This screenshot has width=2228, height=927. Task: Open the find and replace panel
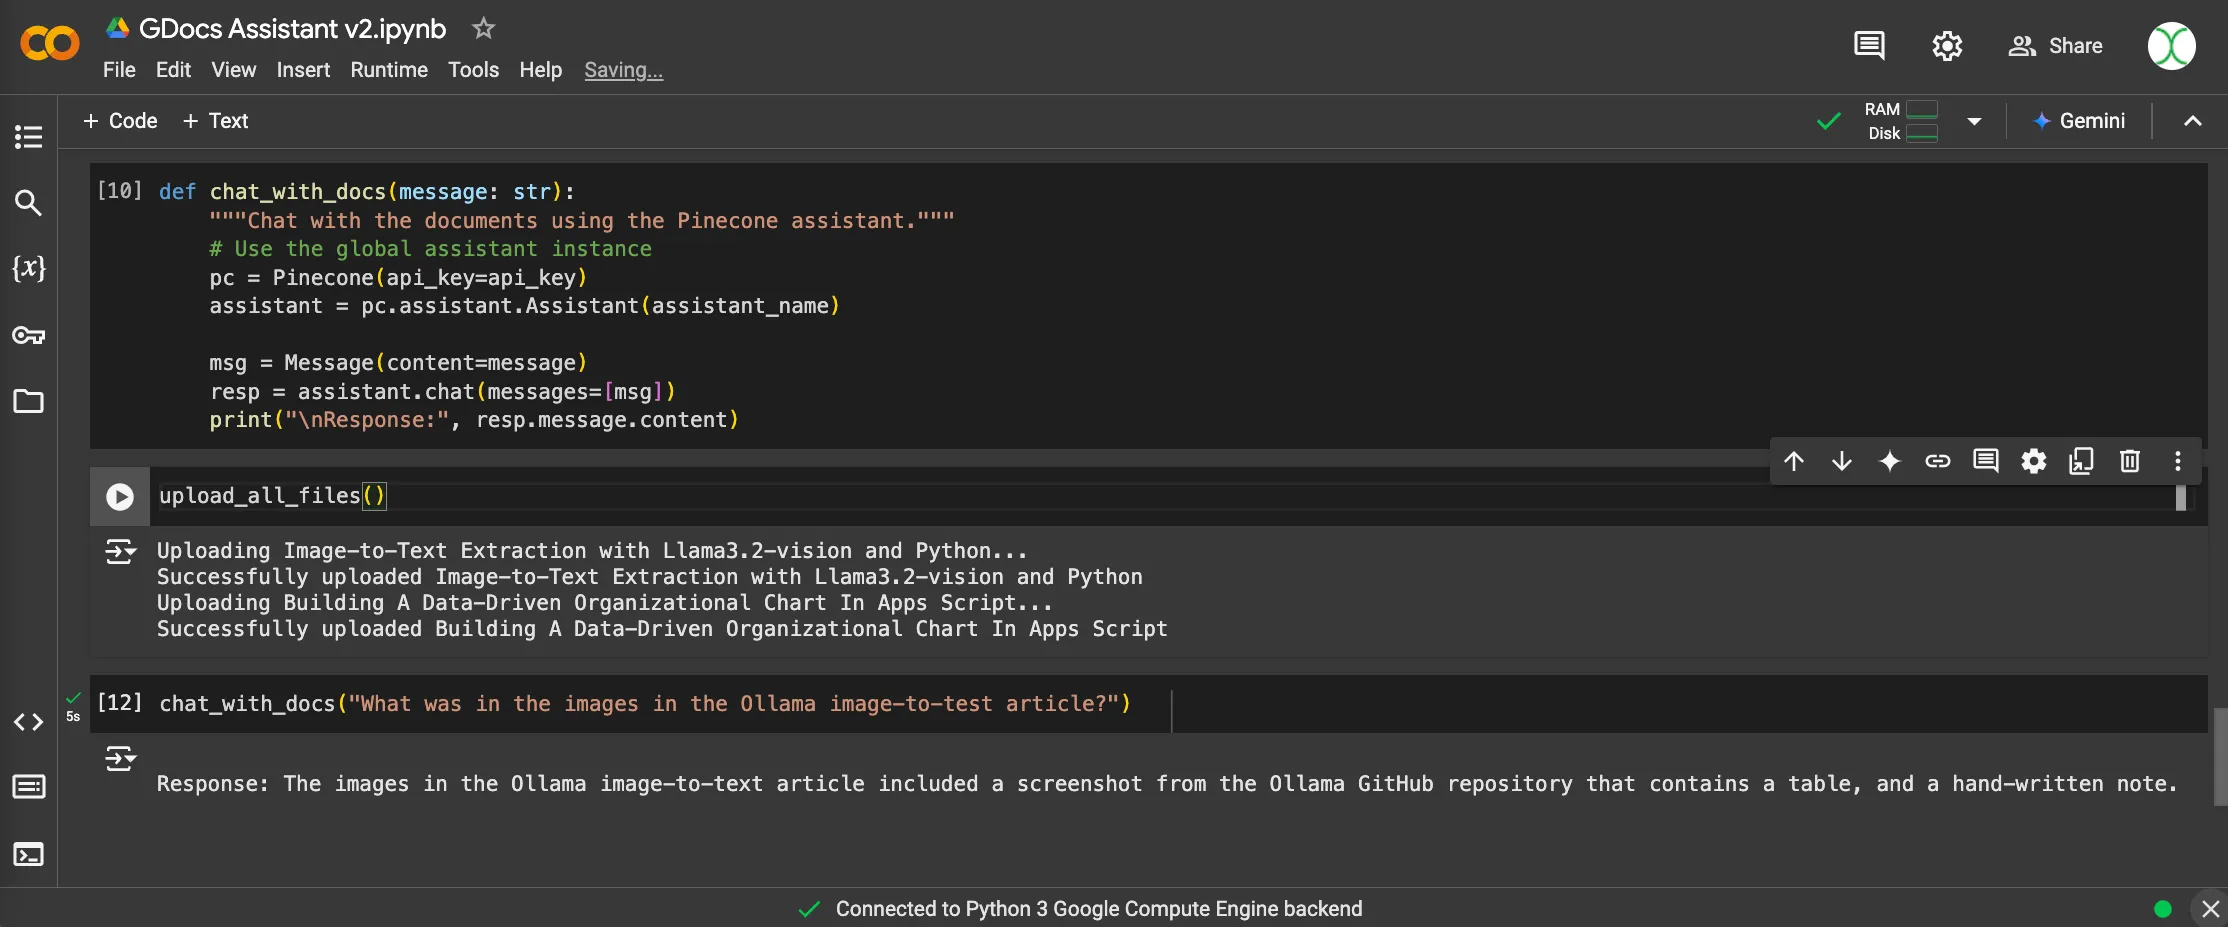tap(28, 203)
